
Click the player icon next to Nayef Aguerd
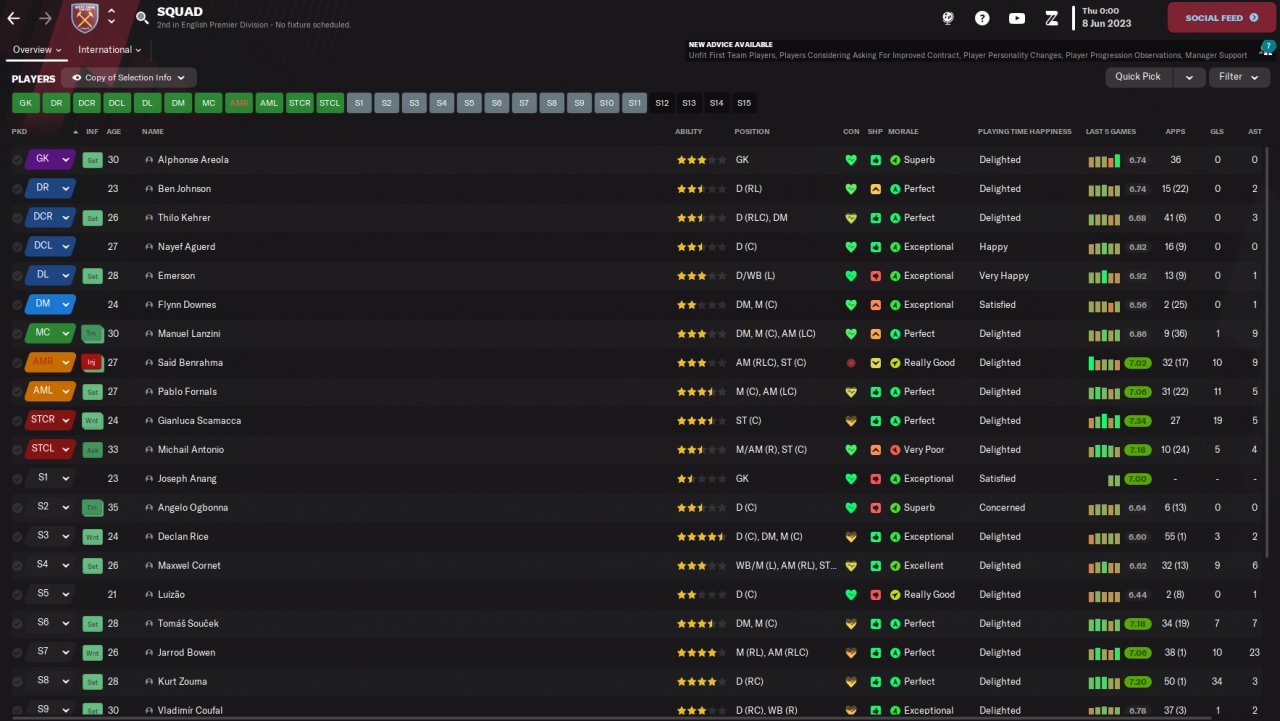149,247
